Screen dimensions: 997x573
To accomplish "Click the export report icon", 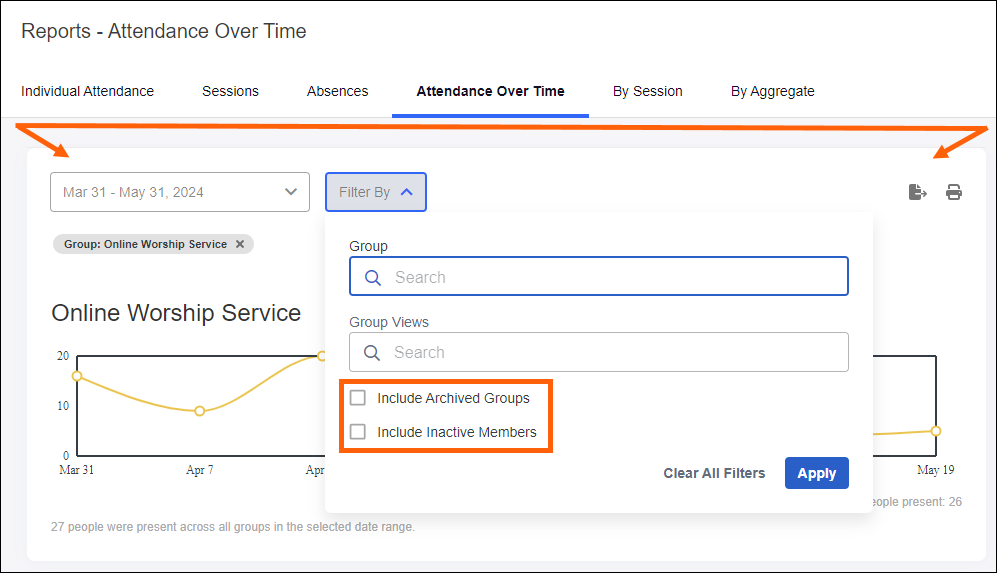I will tap(917, 192).
